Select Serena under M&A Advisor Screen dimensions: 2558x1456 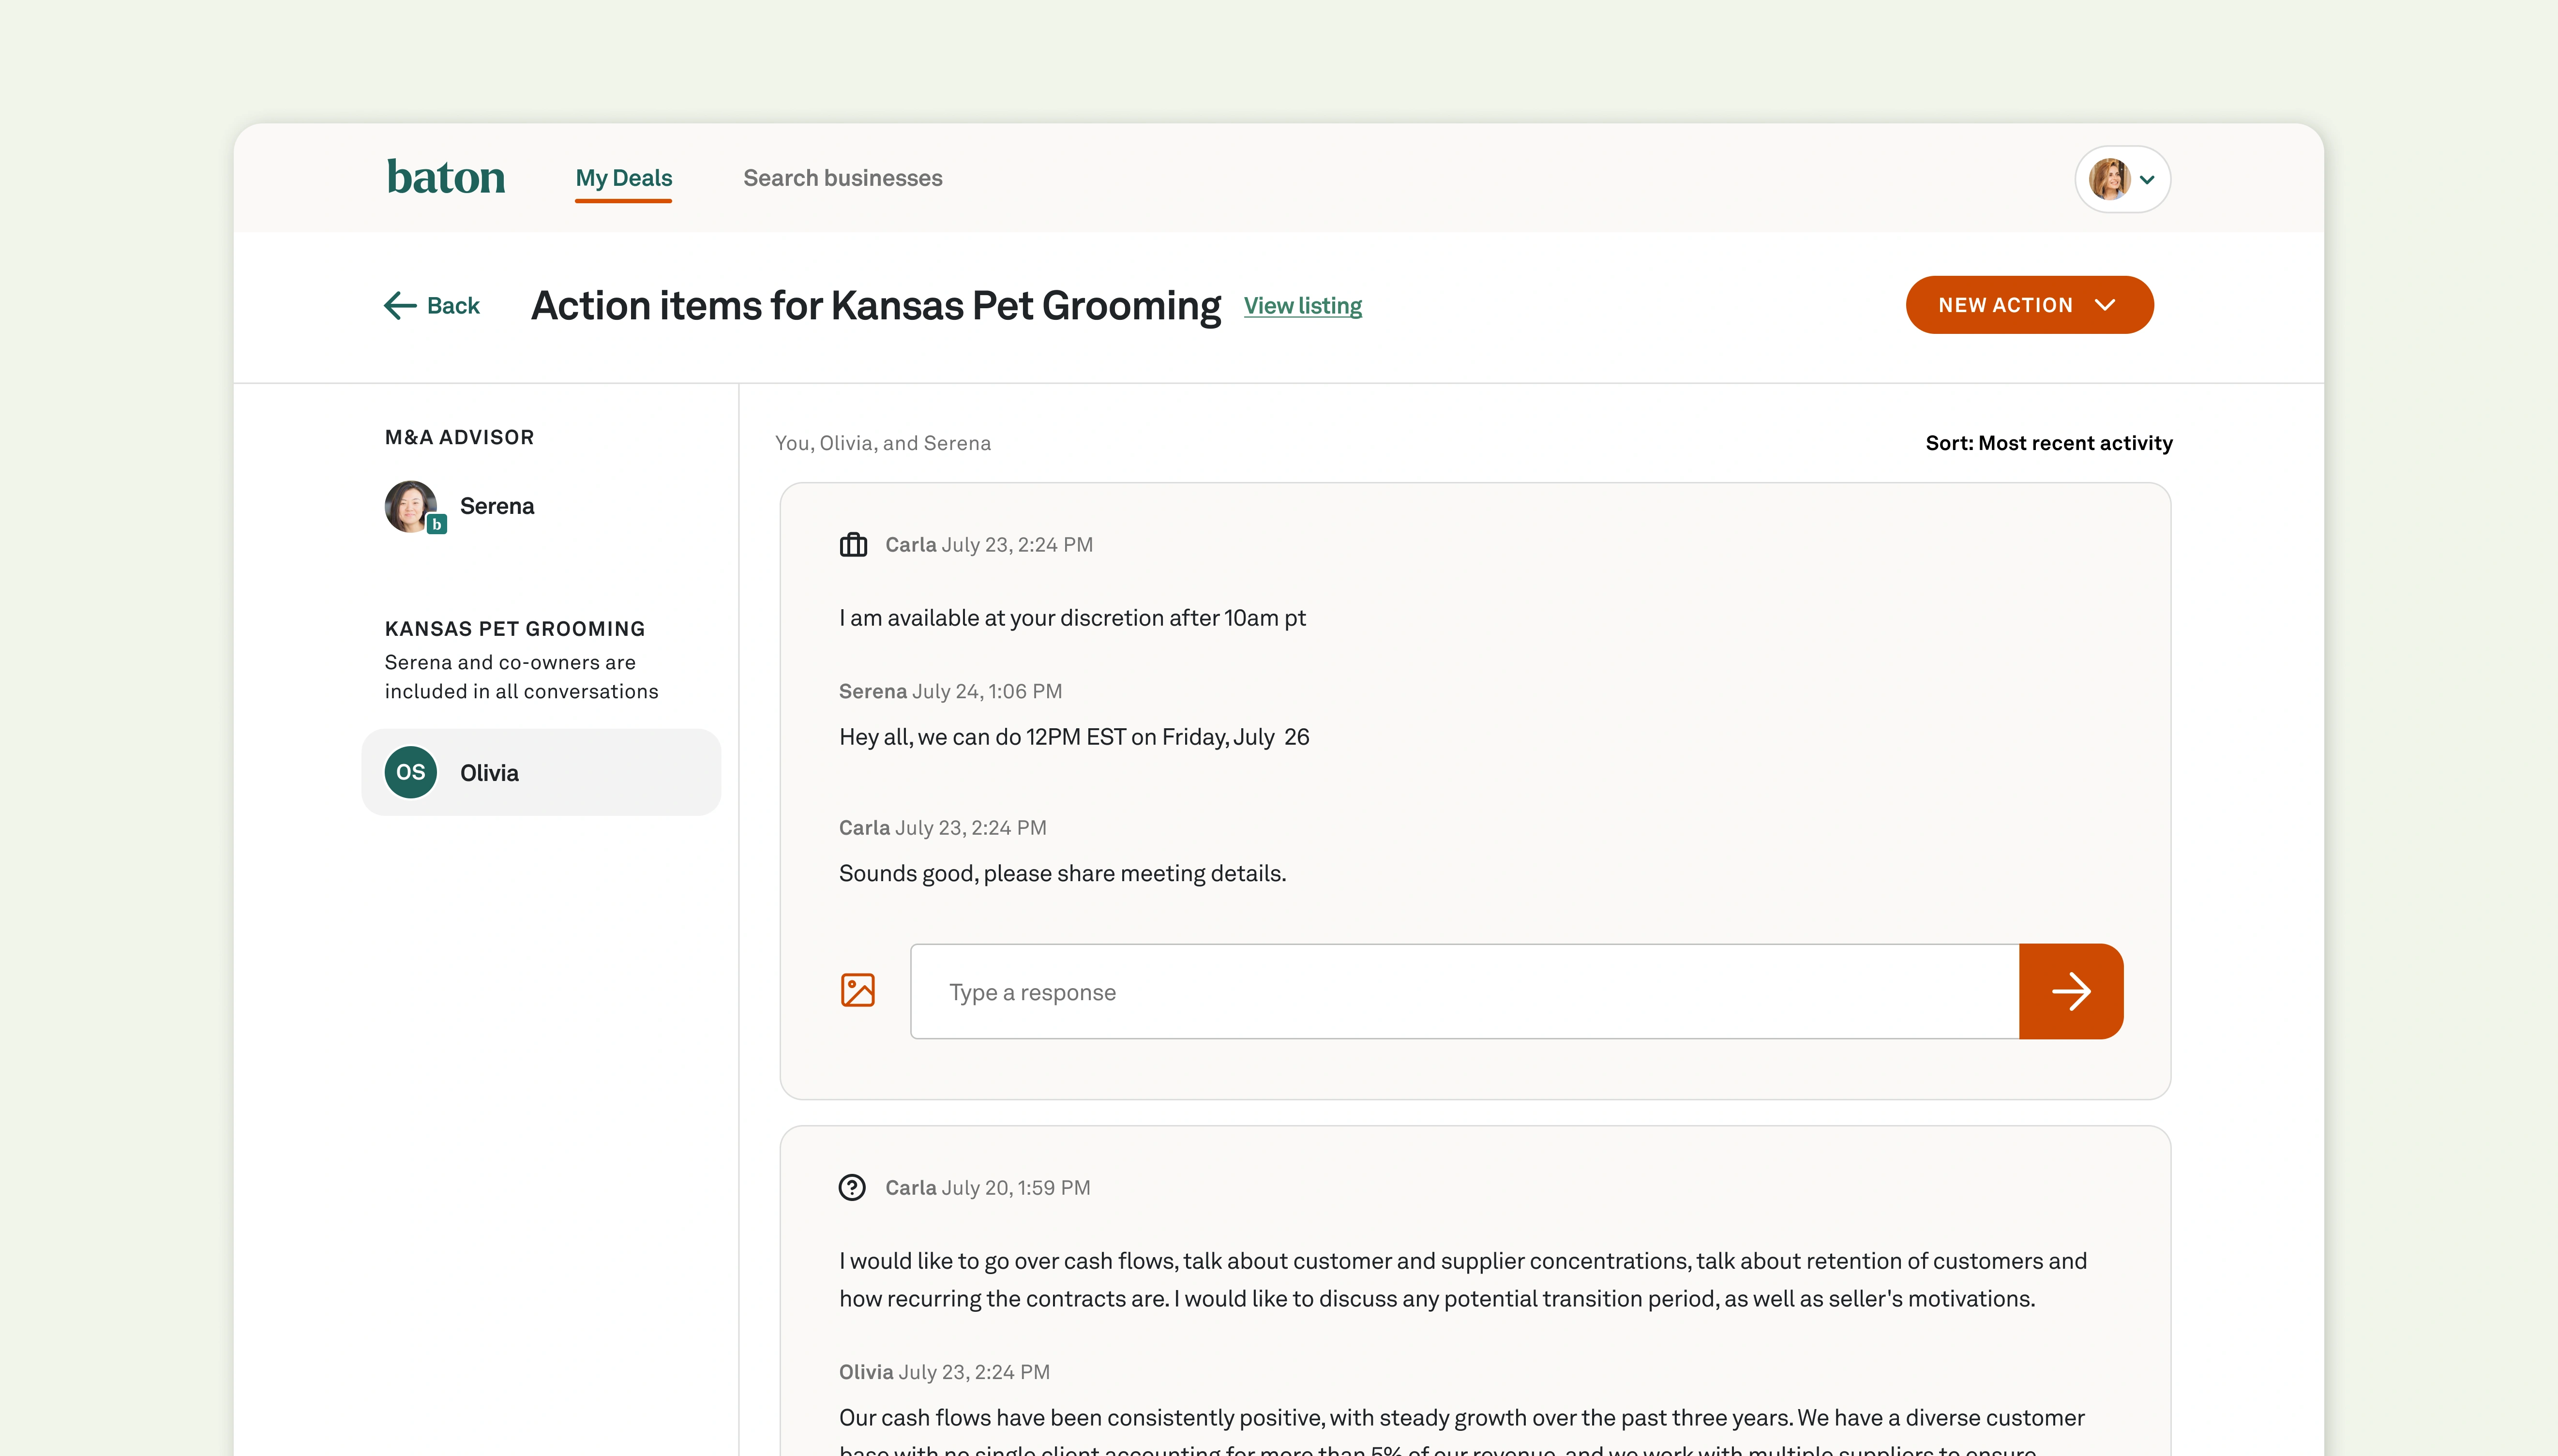[x=496, y=506]
